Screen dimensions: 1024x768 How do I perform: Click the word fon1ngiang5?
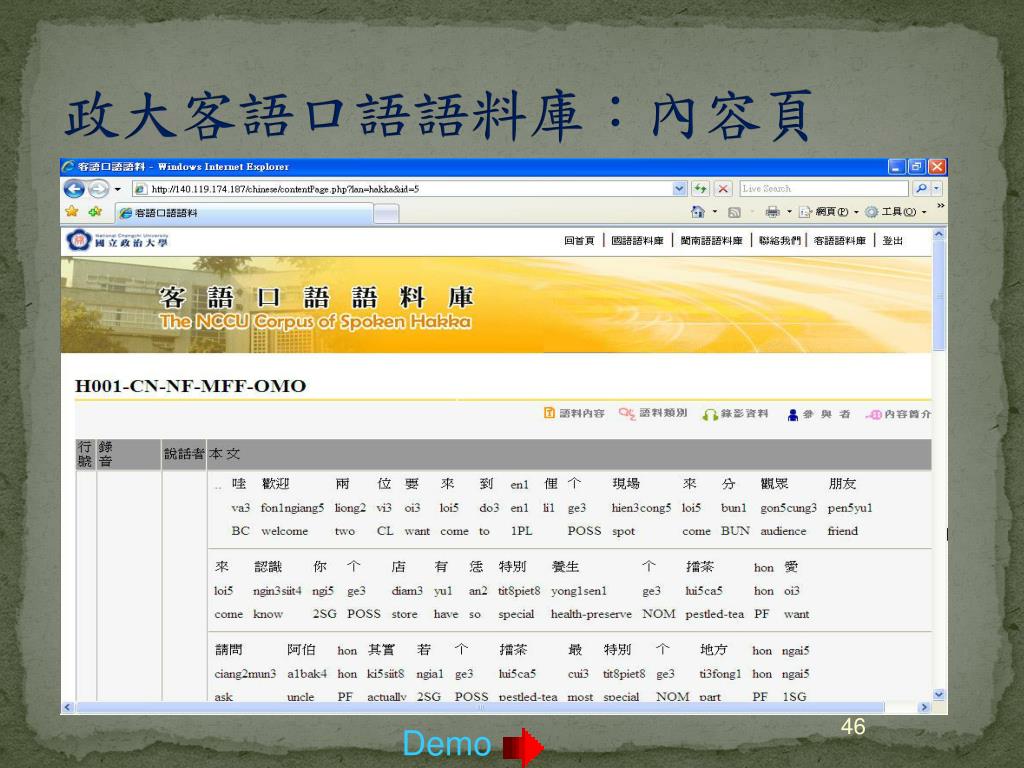pos(292,507)
